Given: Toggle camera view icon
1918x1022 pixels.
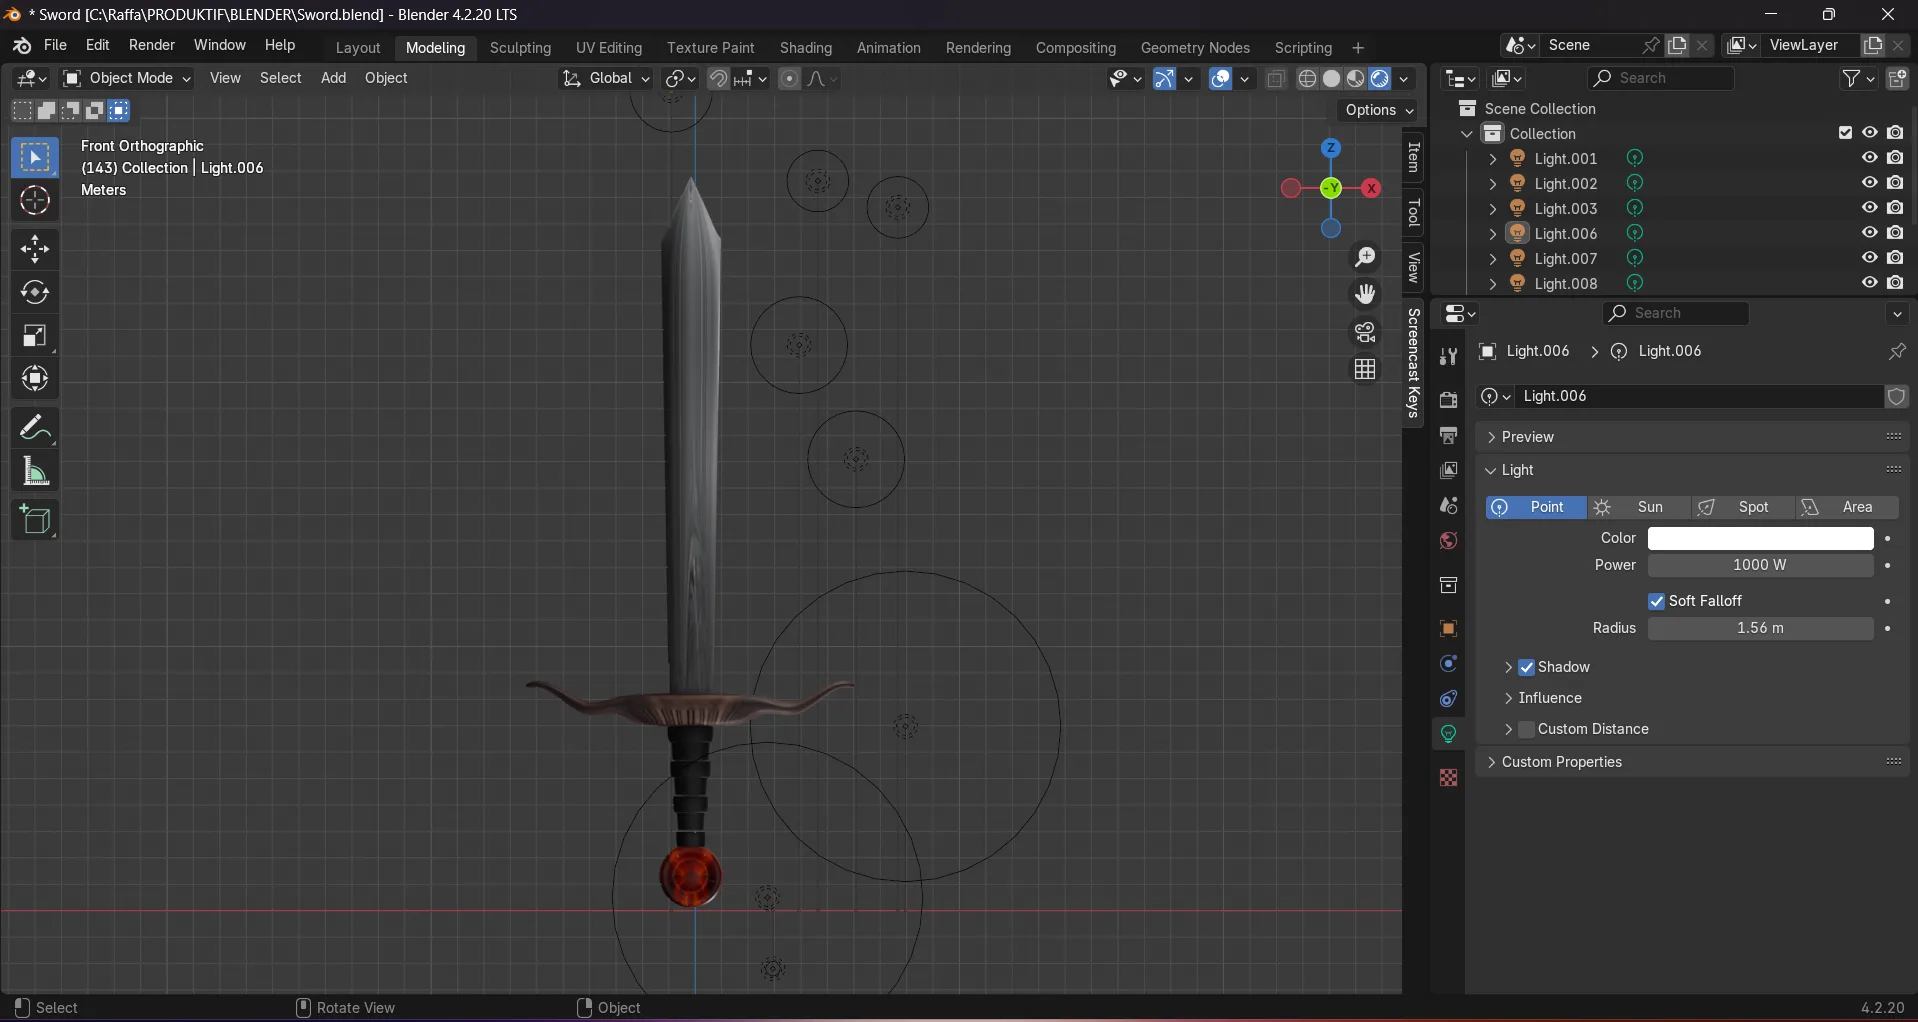Looking at the screenshot, I should click(x=1365, y=331).
